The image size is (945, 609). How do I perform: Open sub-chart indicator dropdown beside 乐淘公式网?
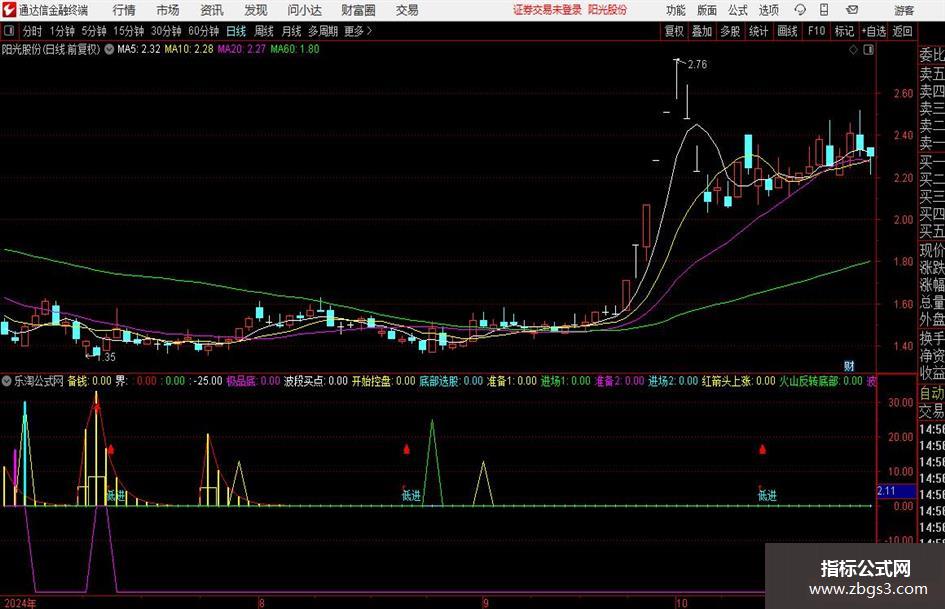[7, 381]
